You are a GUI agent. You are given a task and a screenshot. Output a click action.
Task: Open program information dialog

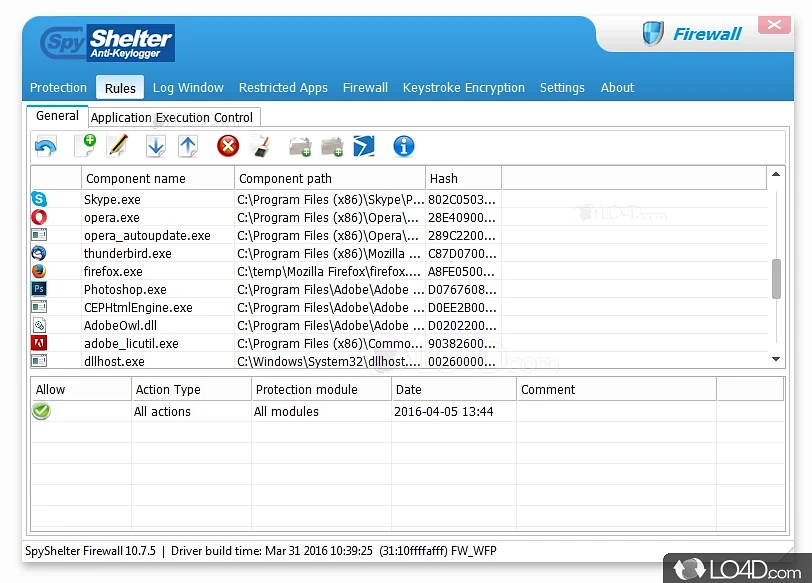point(403,146)
